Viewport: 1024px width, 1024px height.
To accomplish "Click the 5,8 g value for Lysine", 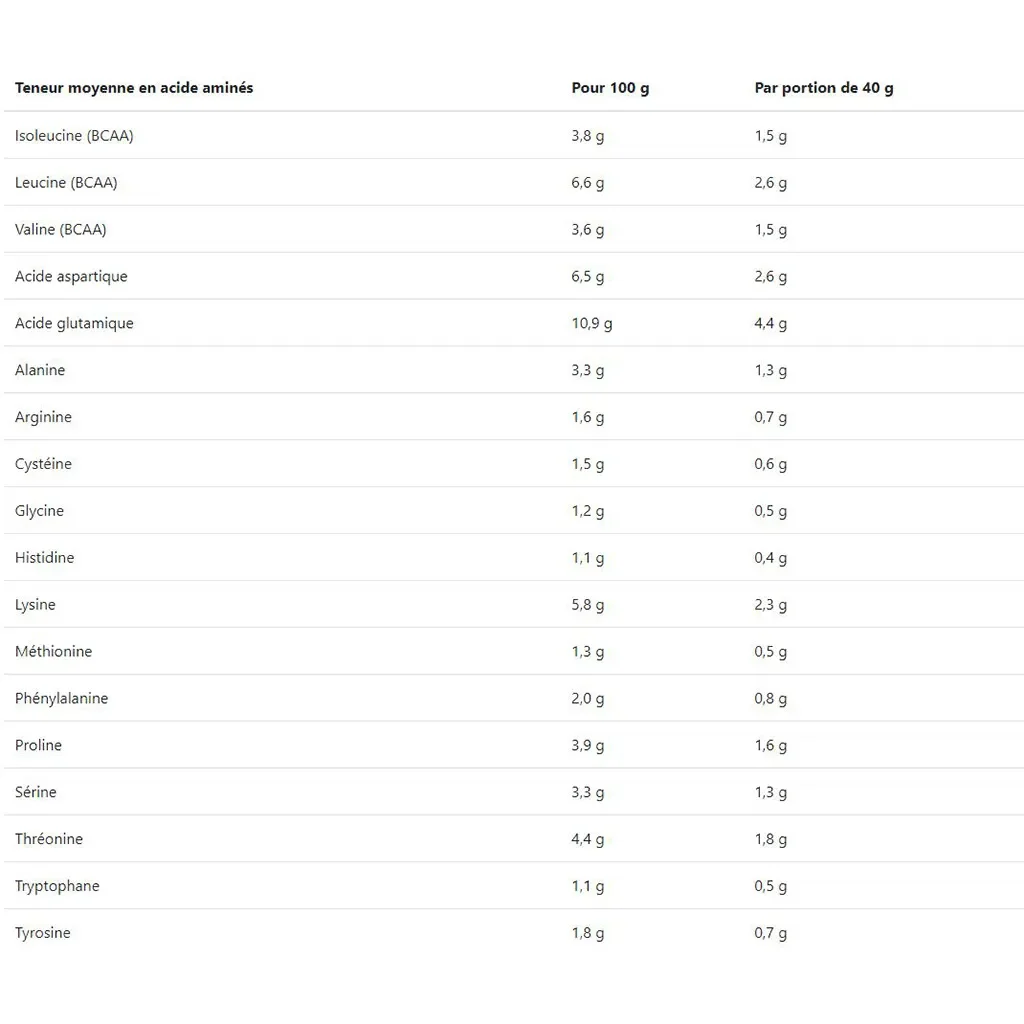I will pyautogui.click(x=588, y=605).
